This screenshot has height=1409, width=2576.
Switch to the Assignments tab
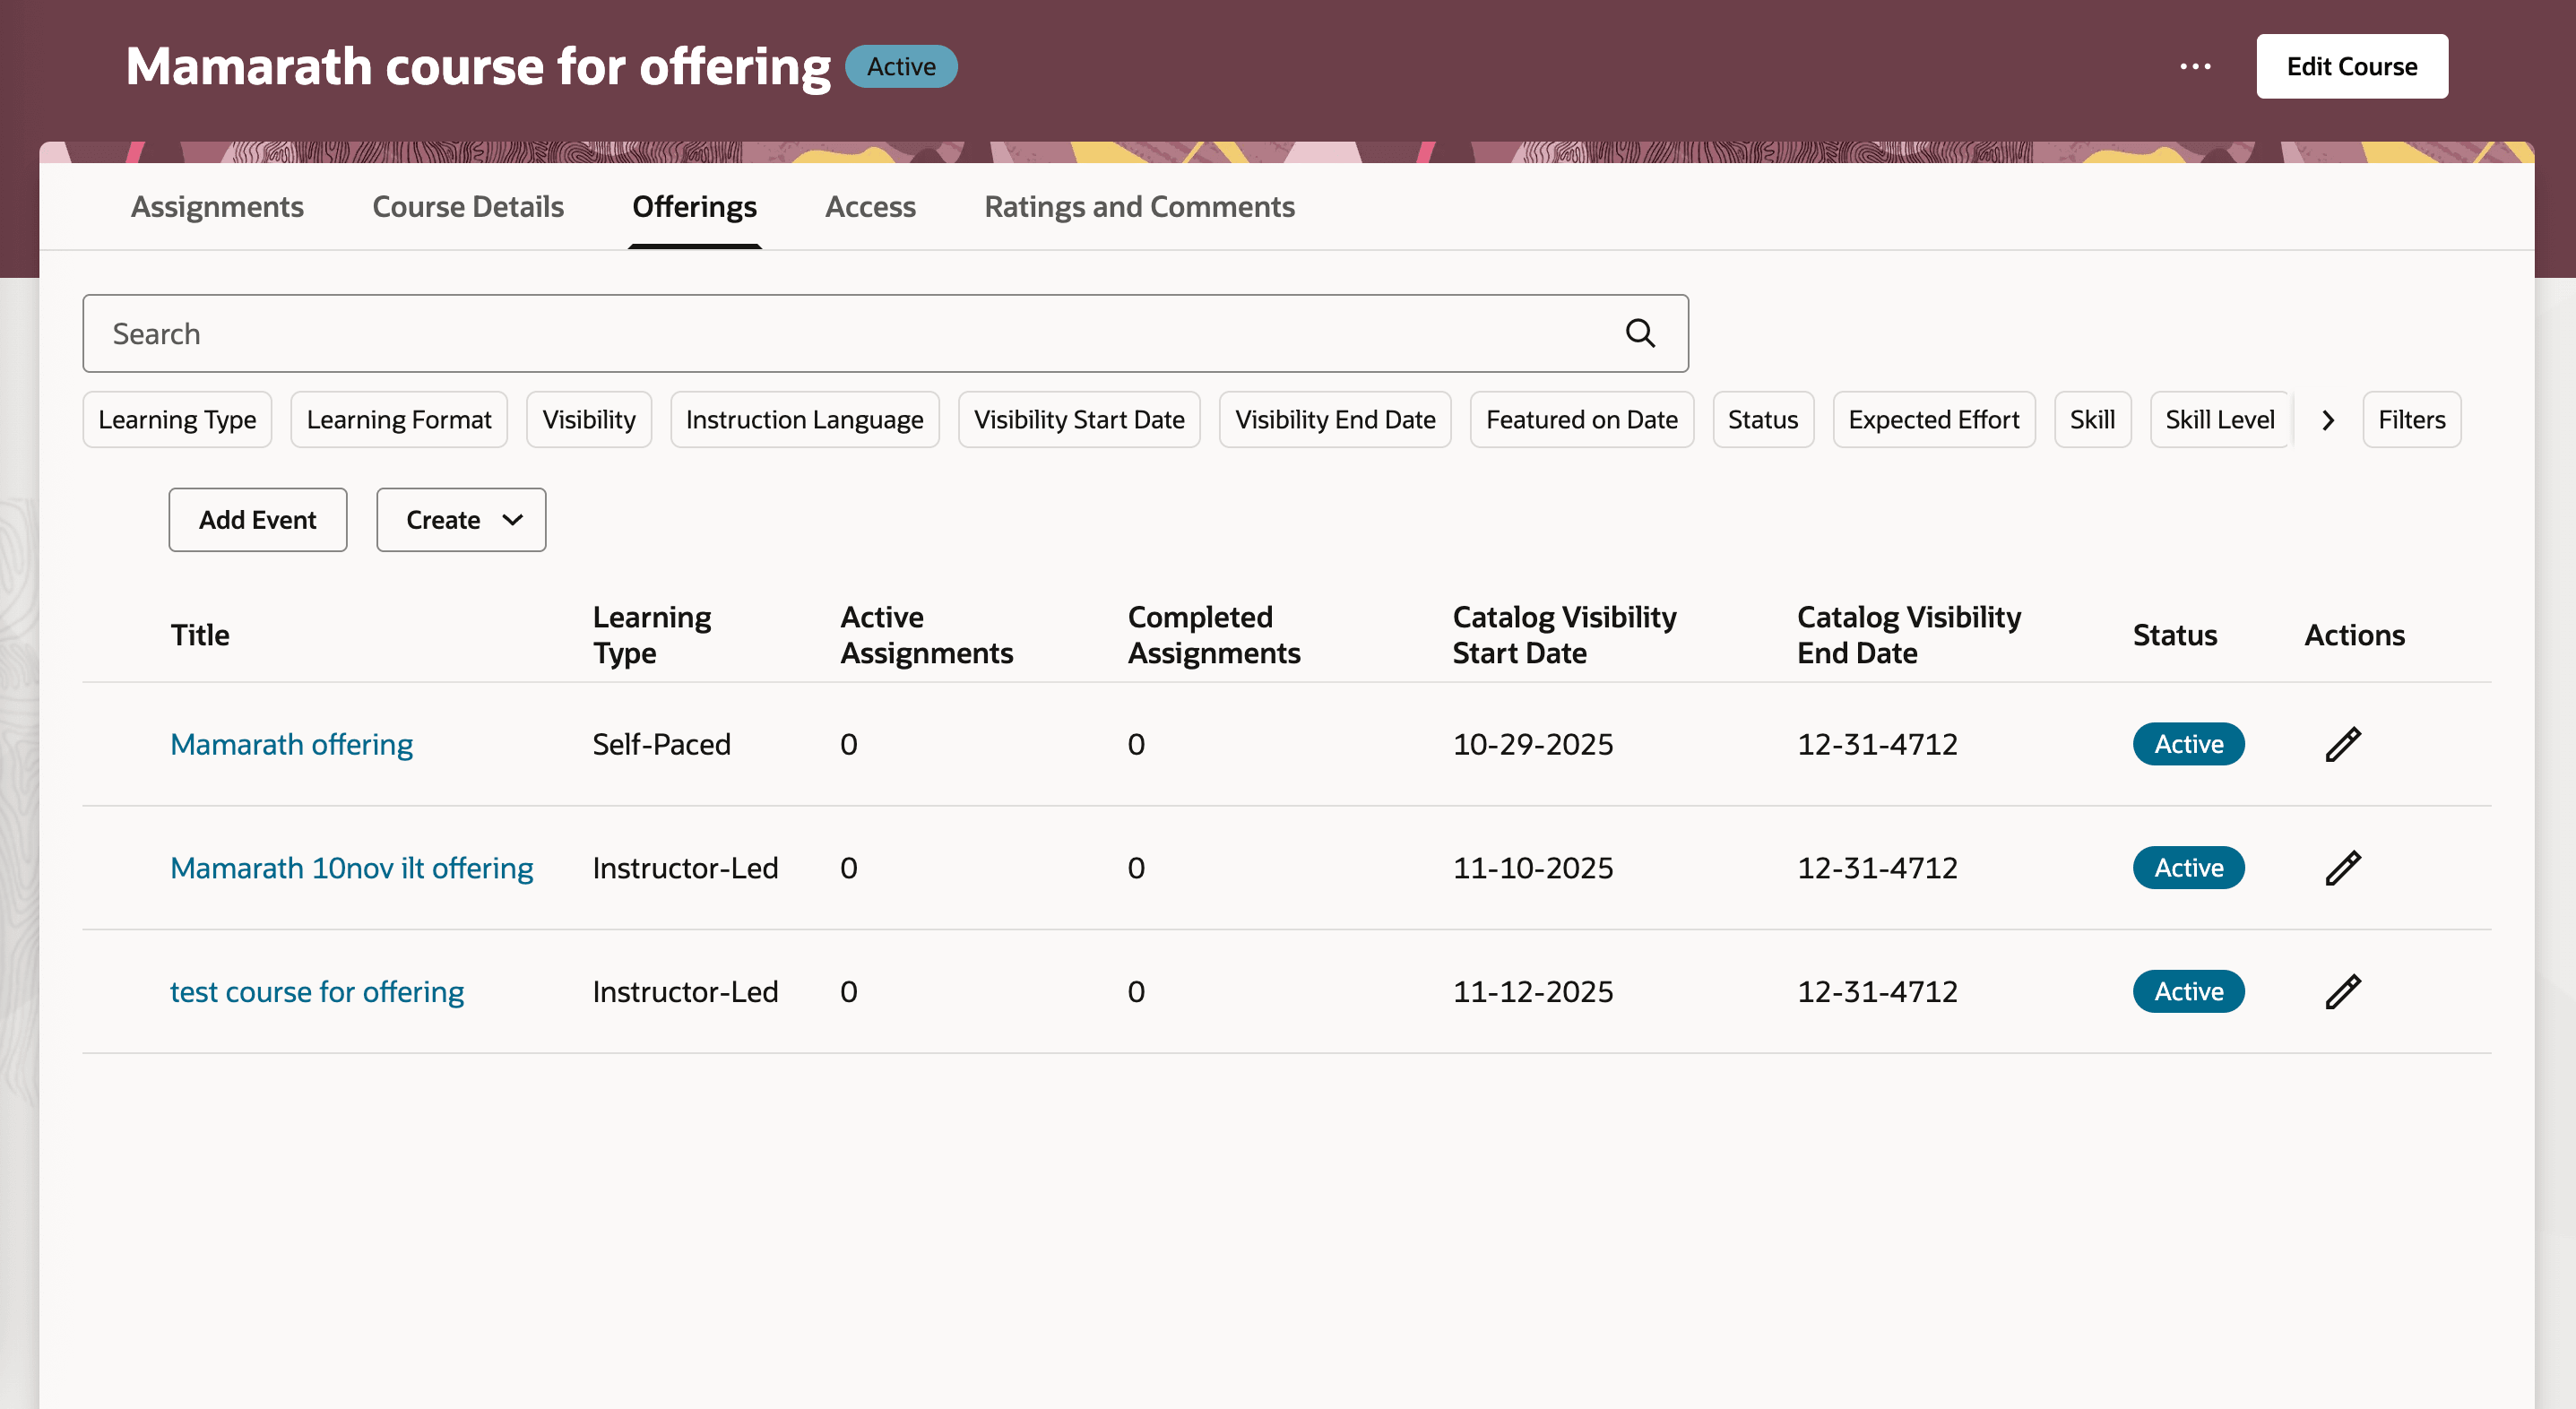[217, 207]
